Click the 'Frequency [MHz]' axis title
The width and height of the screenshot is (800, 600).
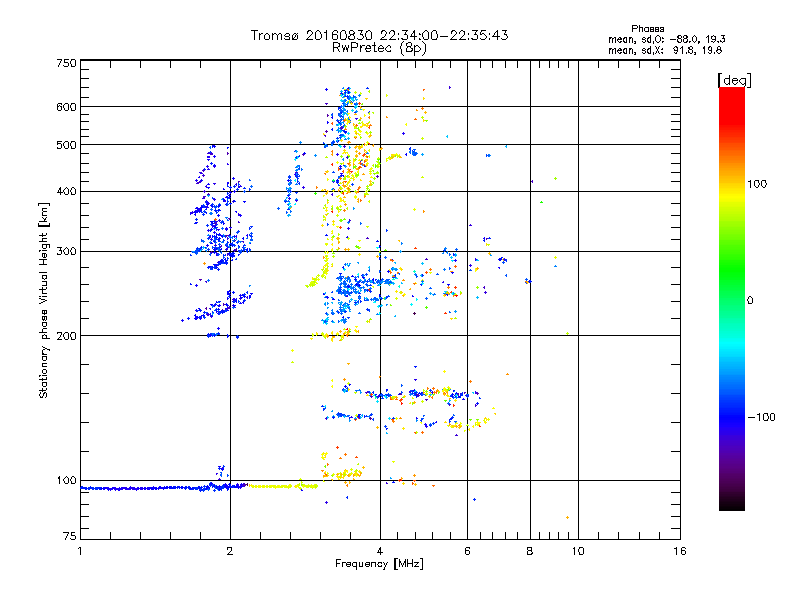tap(379, 564)
